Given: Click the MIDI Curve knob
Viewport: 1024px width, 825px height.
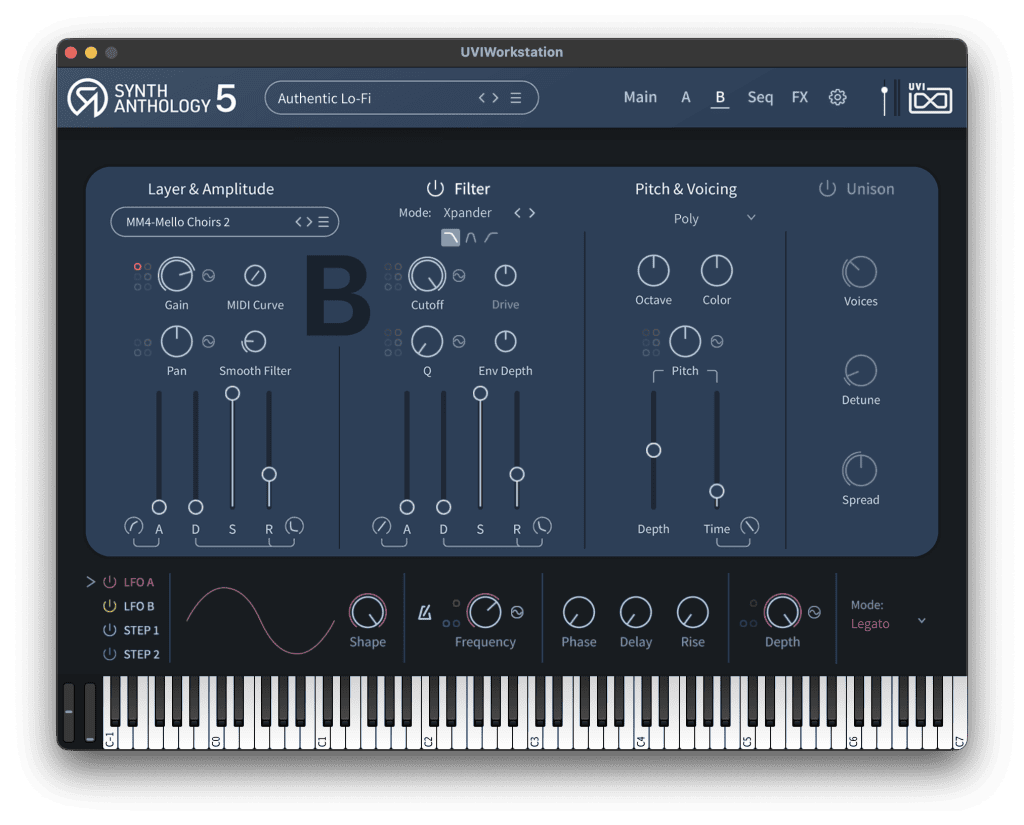Looking at the screenshot, I should click(x=255, y=276).
